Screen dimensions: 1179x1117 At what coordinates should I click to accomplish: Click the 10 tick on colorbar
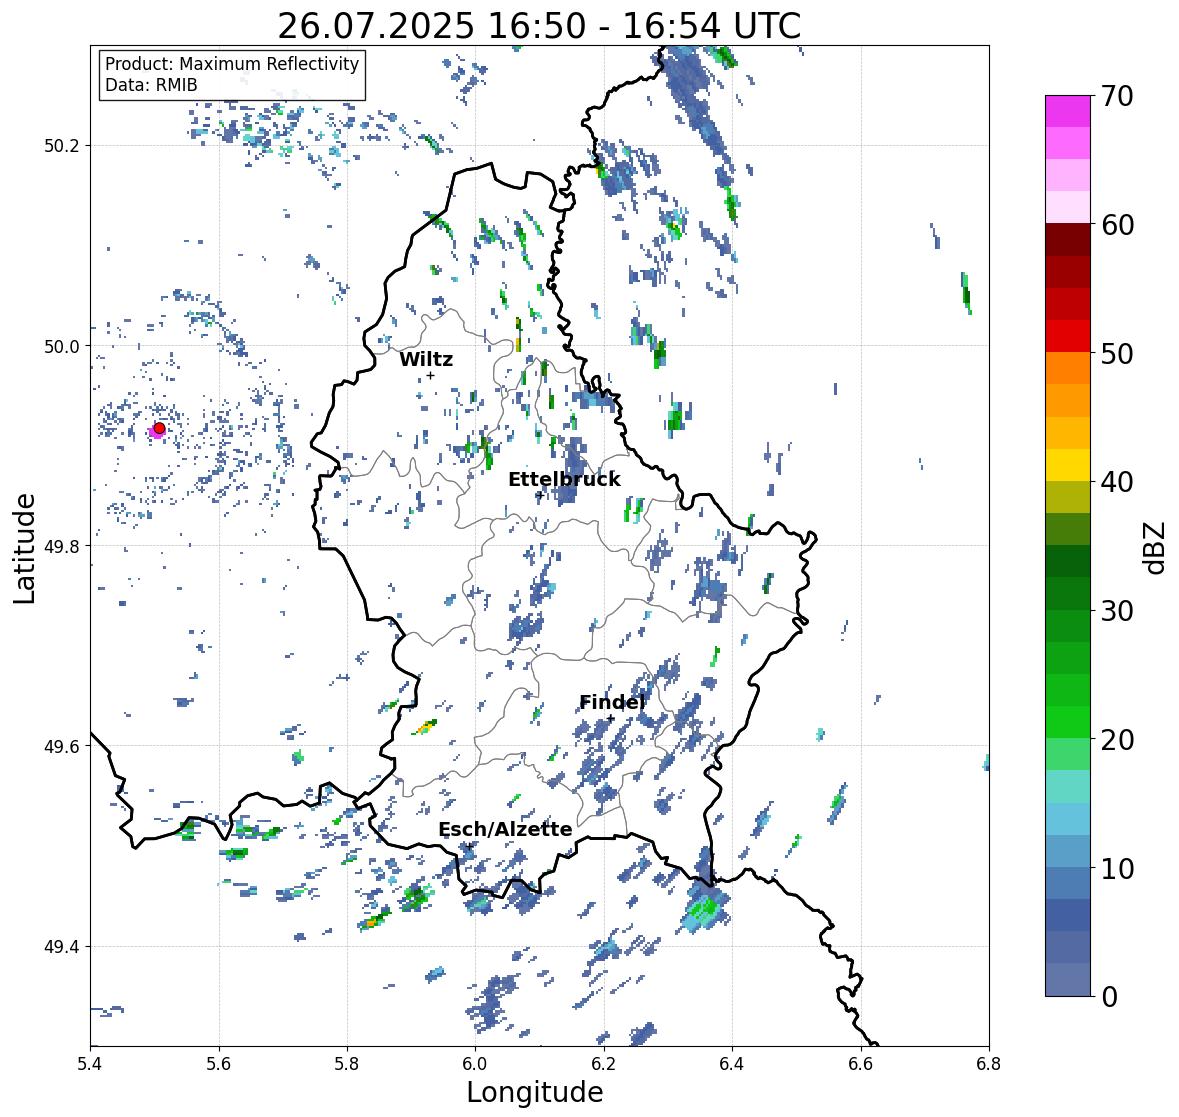point(1117,868)
